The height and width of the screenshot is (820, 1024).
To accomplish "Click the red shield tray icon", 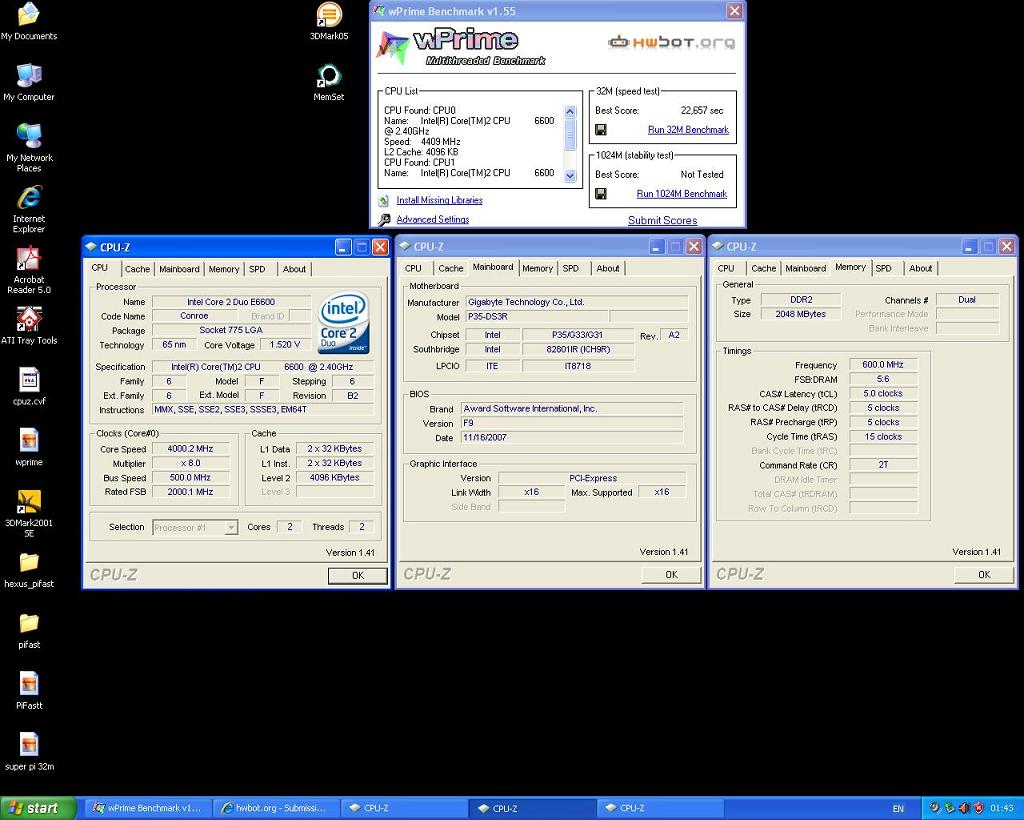I will pyautogui.click(x=978, y=808).
